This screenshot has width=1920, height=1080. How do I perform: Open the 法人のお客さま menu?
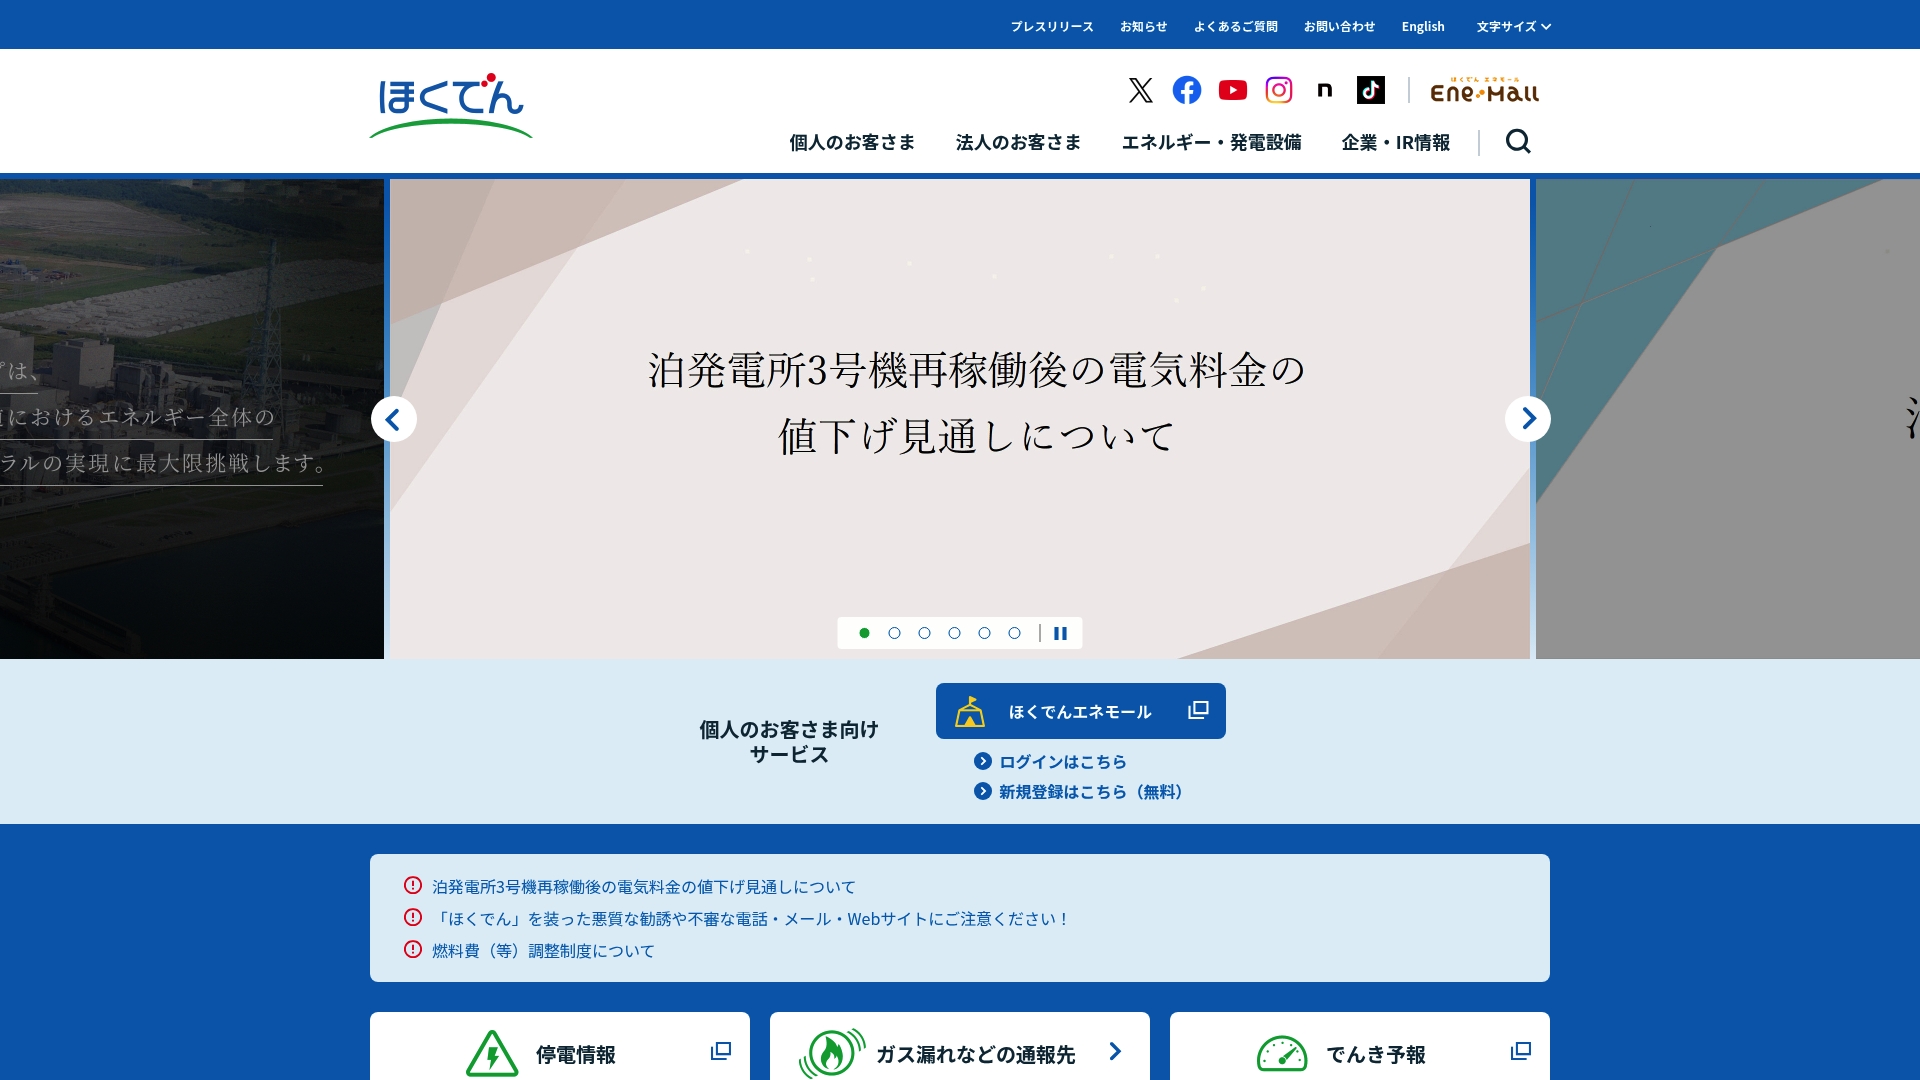pyautogui.click(x=1018, y=143)
